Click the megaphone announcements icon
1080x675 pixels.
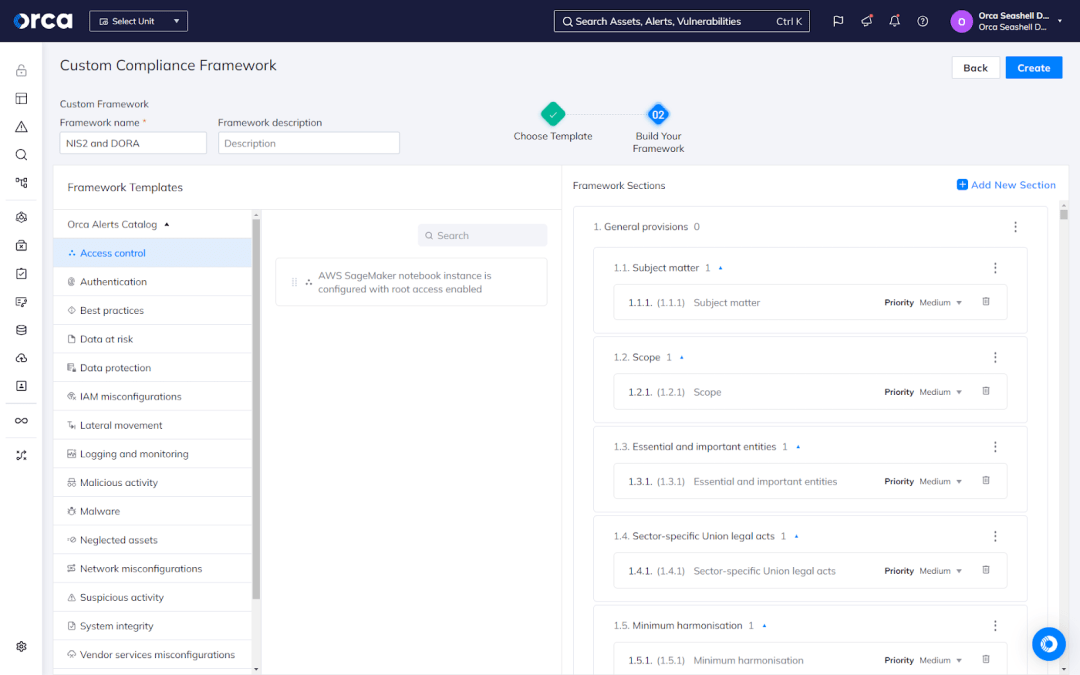(x=866, y=21)
